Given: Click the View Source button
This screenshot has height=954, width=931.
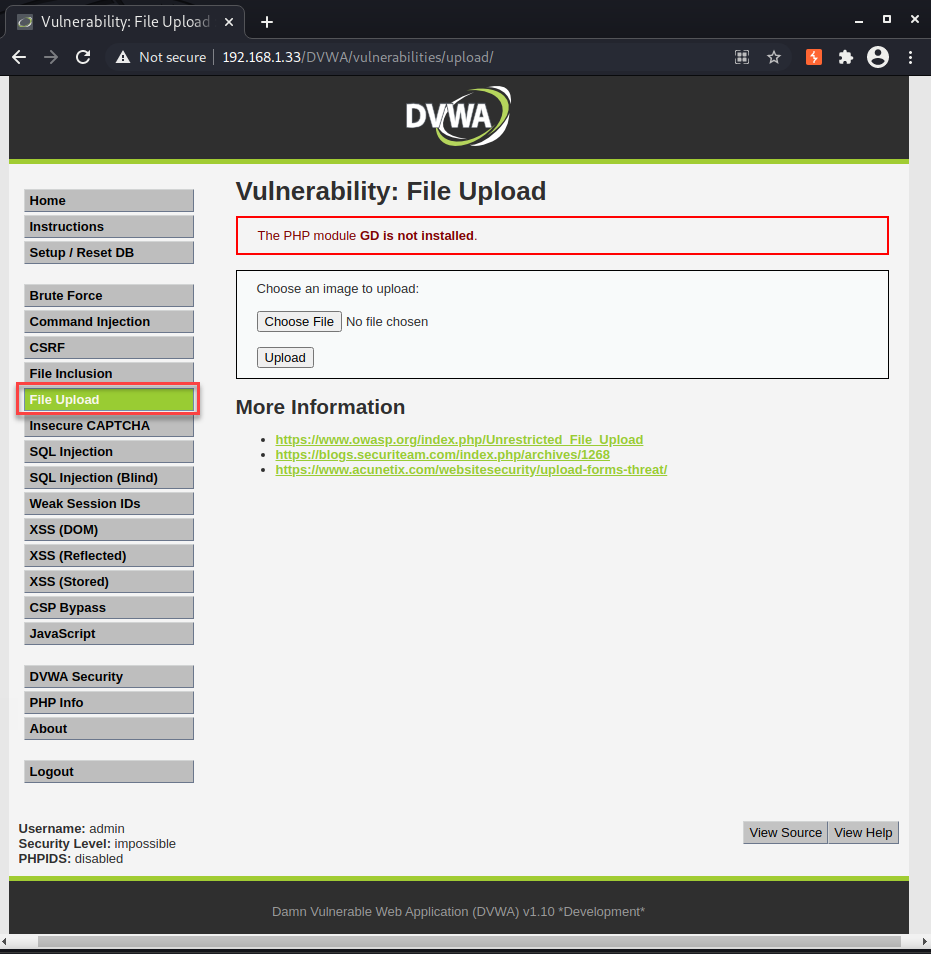Looking at the screenshot, I should [785, 832].
